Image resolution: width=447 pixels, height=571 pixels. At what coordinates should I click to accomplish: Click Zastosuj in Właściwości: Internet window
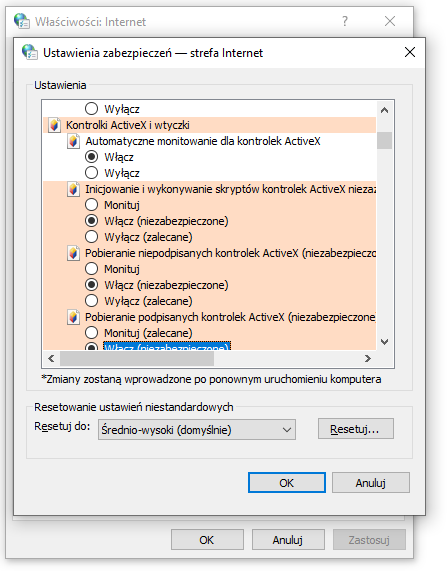(369, 540)
